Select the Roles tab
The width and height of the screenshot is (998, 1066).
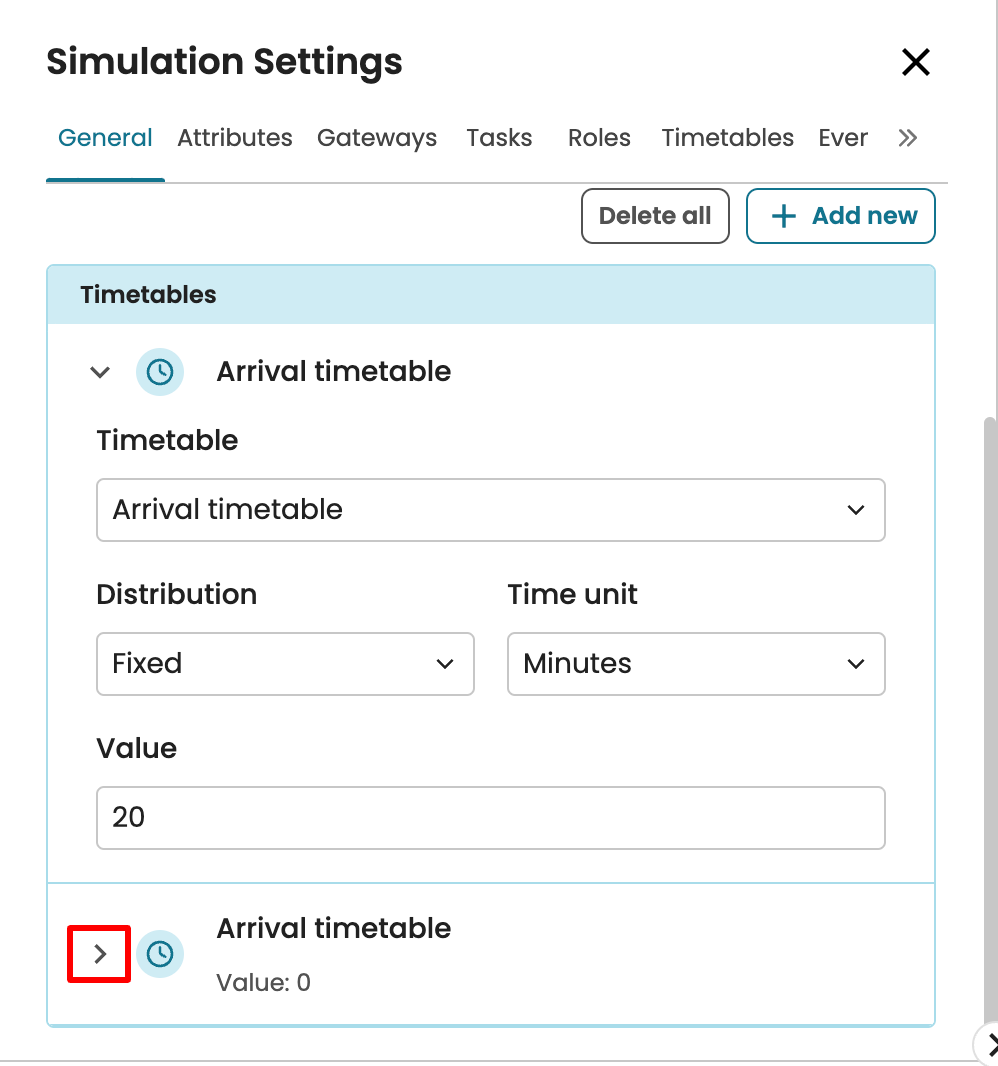tap(599, 138)
